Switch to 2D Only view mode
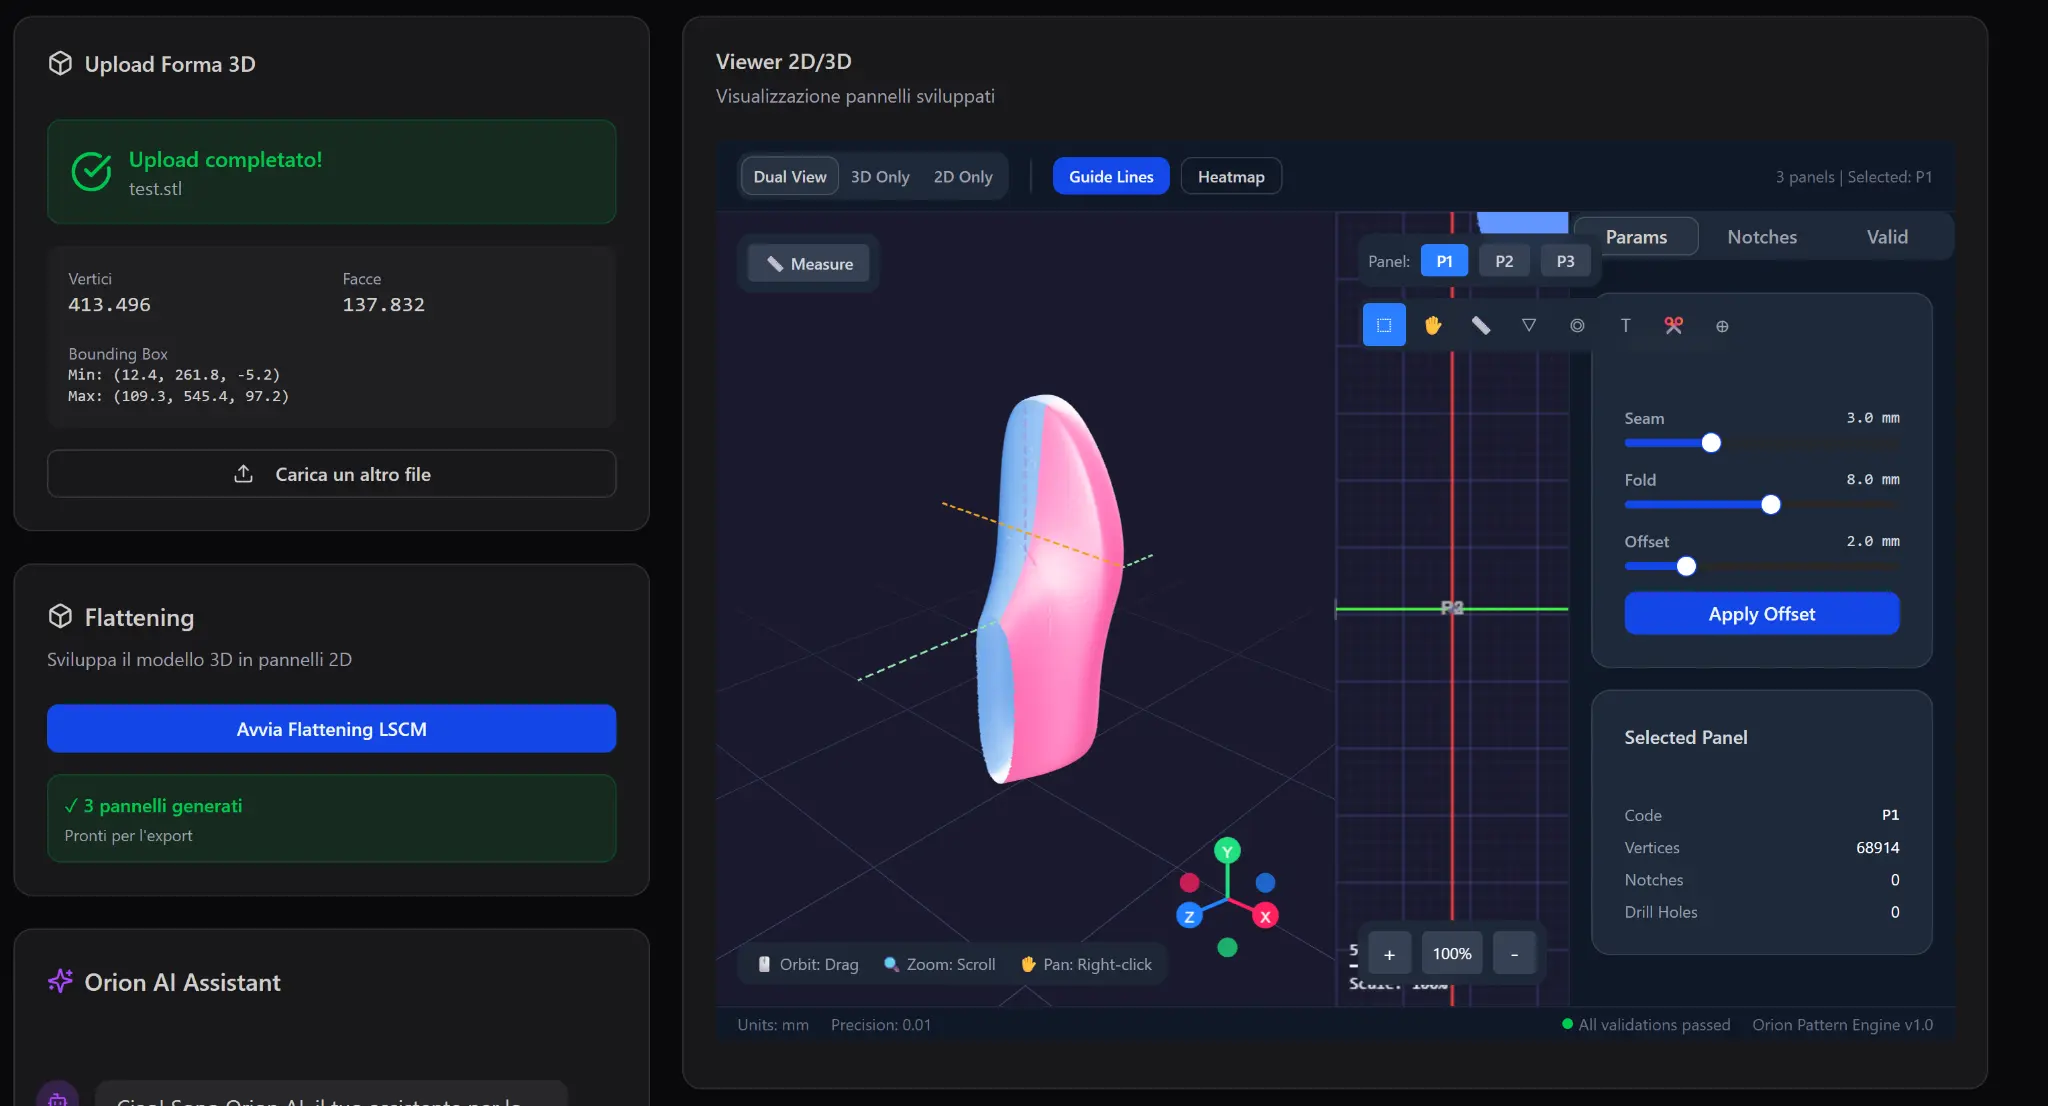Image resolution: width=2048 pixels, height=1106 pixels. (x=962, y=177)
